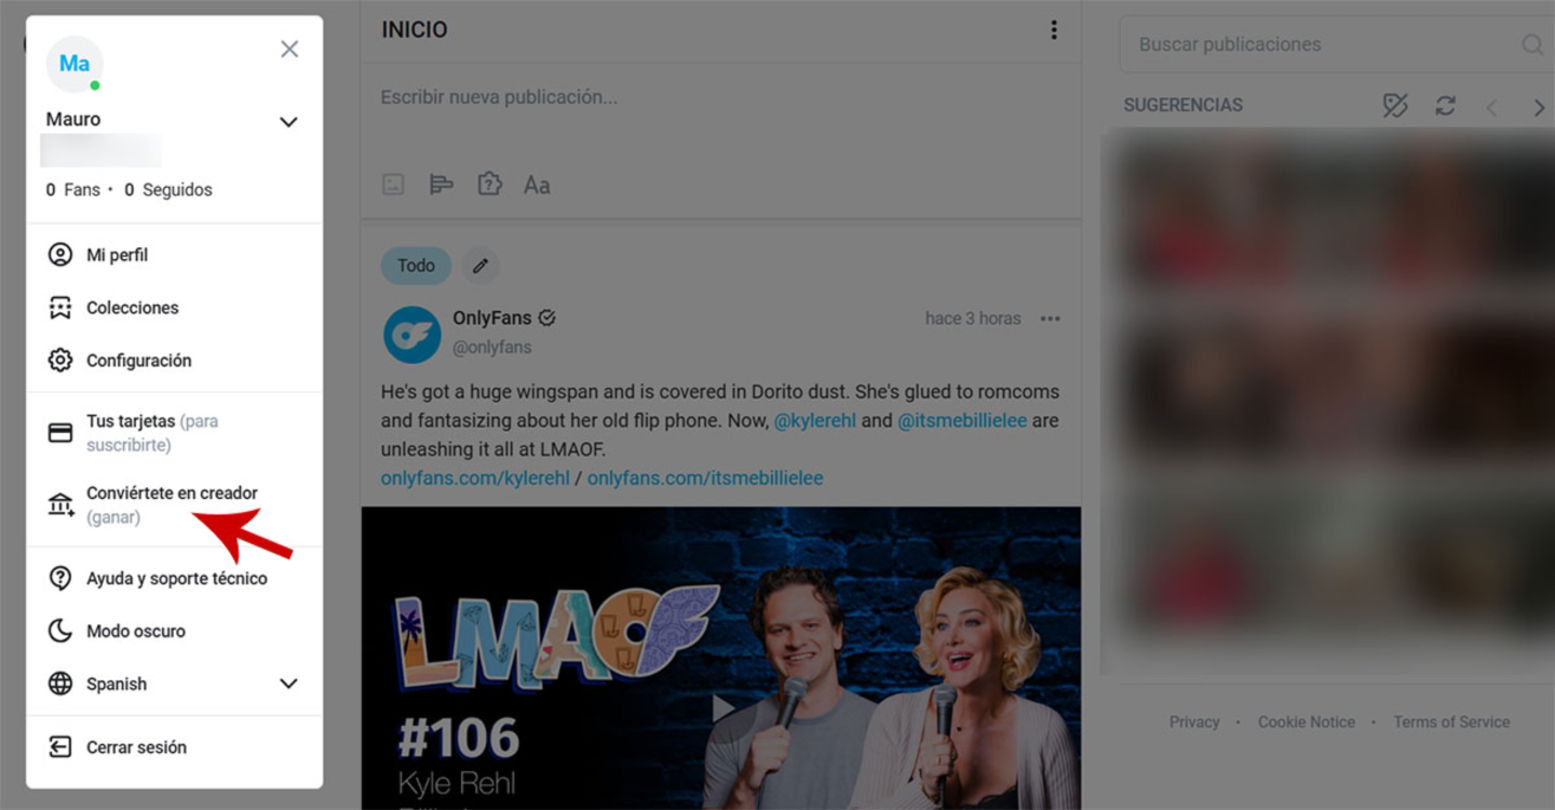Click the OnlyFans logo avatar
The image size is (1555, 810).
coord(412,334)
